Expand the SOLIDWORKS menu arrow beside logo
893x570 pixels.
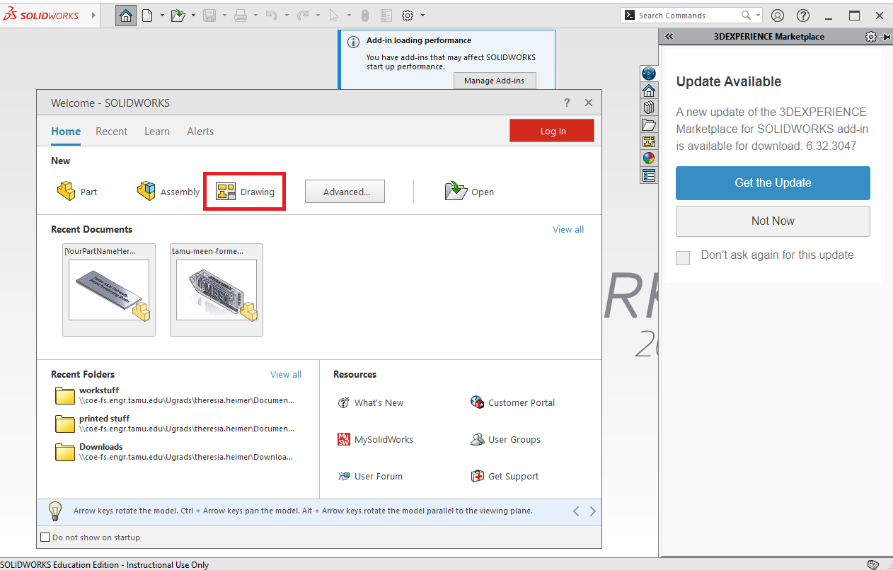[x=94, y=16]
